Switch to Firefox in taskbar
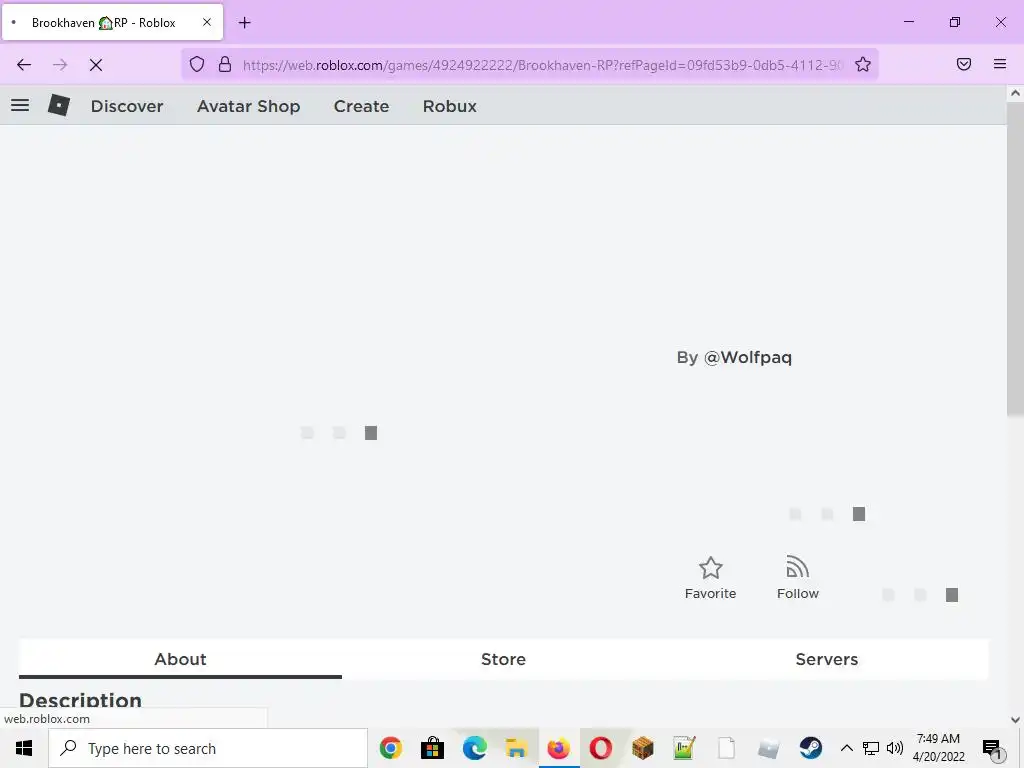This screenshot has height=768, width=1024. pos(558,748)
